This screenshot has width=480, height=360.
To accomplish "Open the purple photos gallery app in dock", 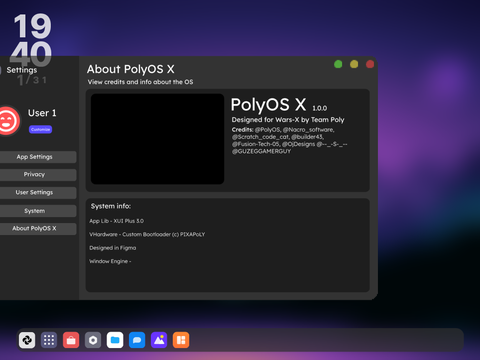I will [159, 340].
